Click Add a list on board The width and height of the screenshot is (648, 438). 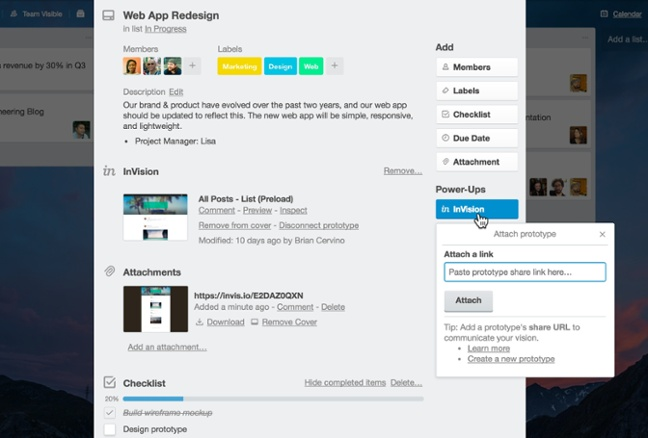tap(627, 39)
